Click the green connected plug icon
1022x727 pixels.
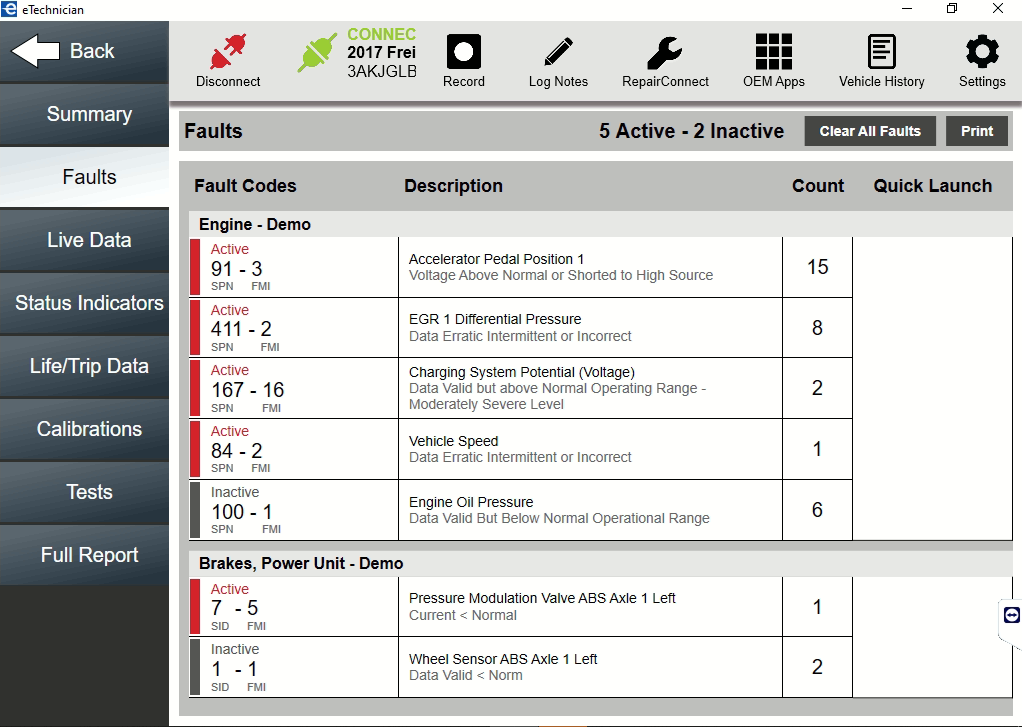click(x=317, y=52)
